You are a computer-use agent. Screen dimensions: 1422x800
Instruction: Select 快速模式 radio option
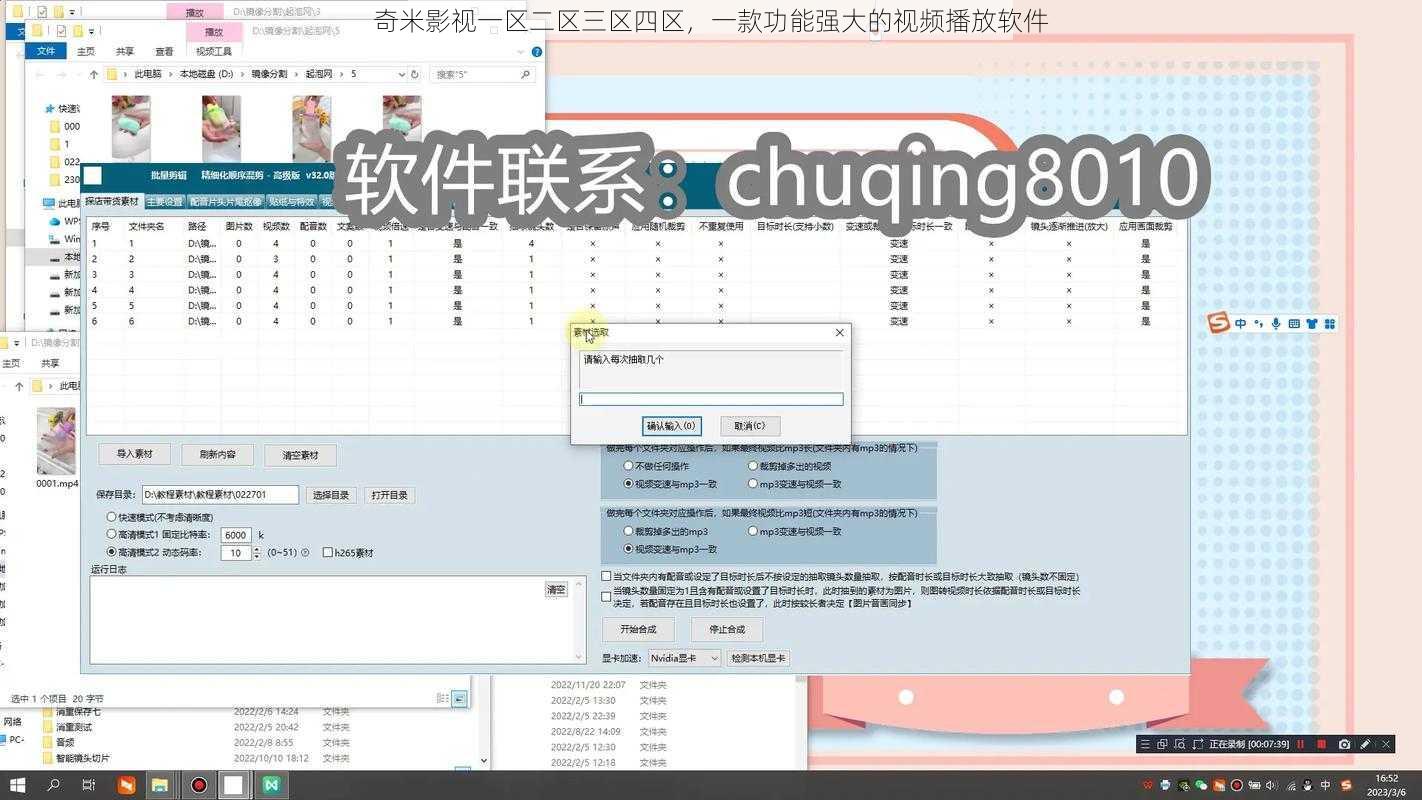112,517
